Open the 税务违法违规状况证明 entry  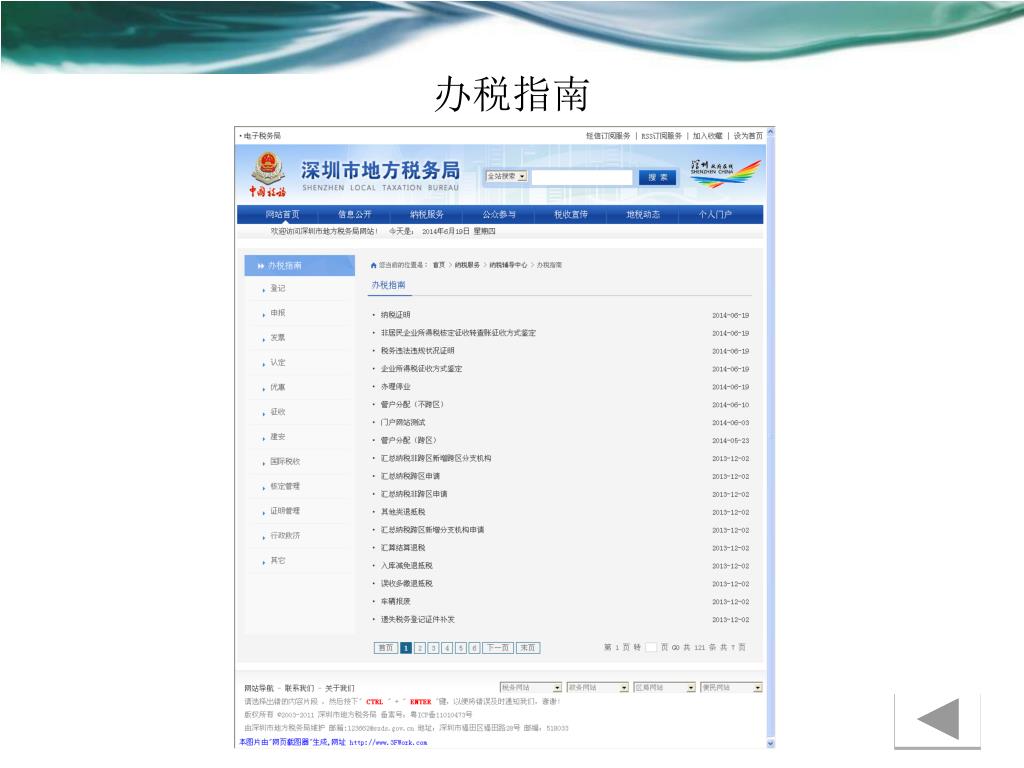pos(418,351)
